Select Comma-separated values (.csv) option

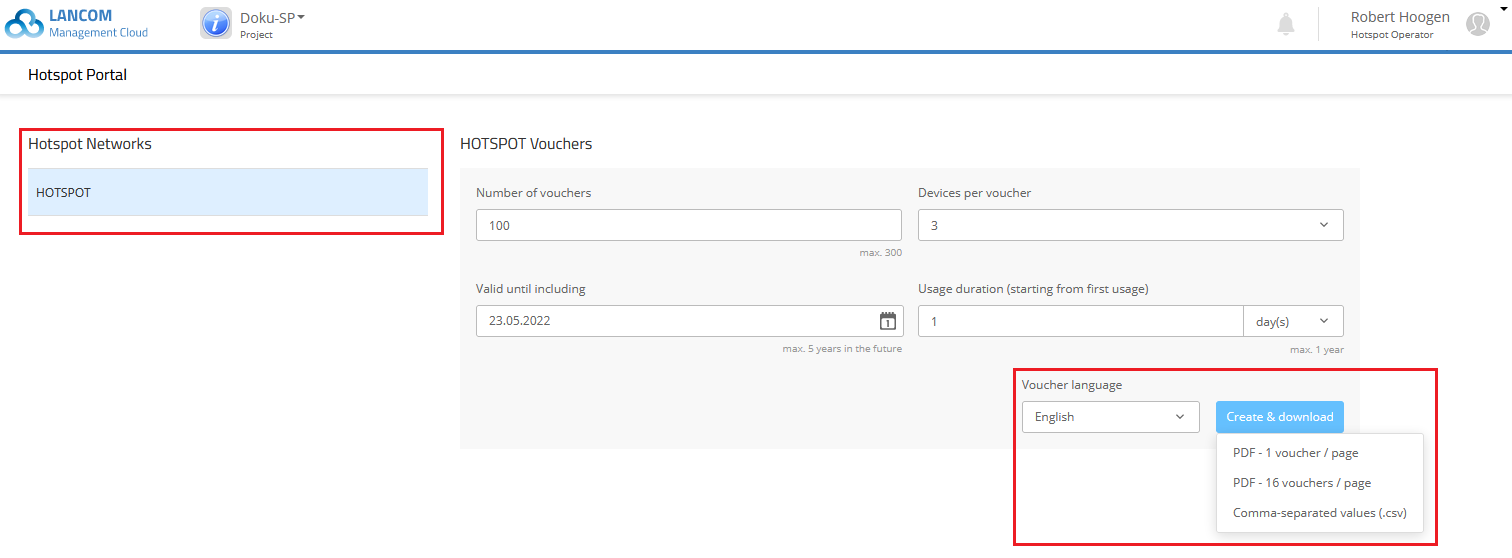[1319, 513]
